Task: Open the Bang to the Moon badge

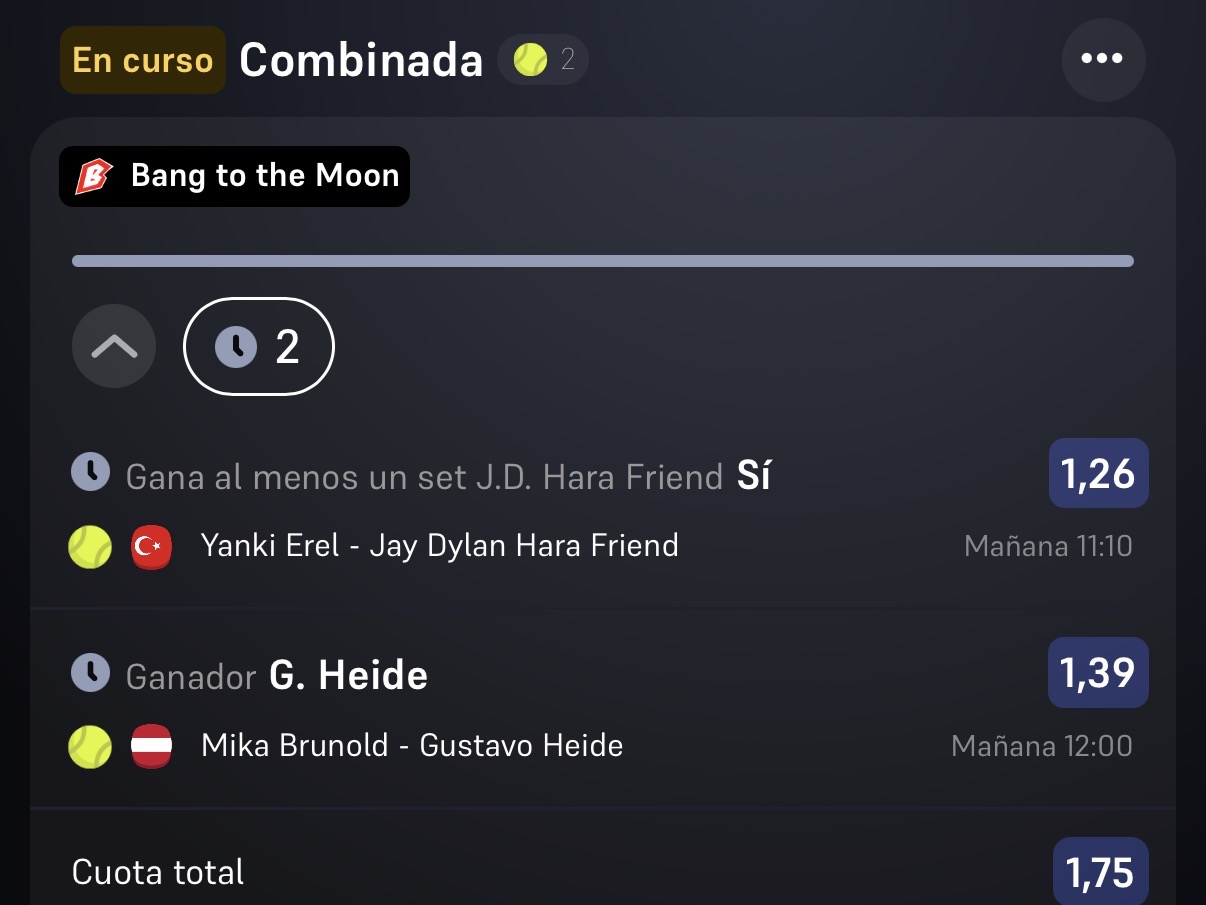Action: tap(235, 176)
